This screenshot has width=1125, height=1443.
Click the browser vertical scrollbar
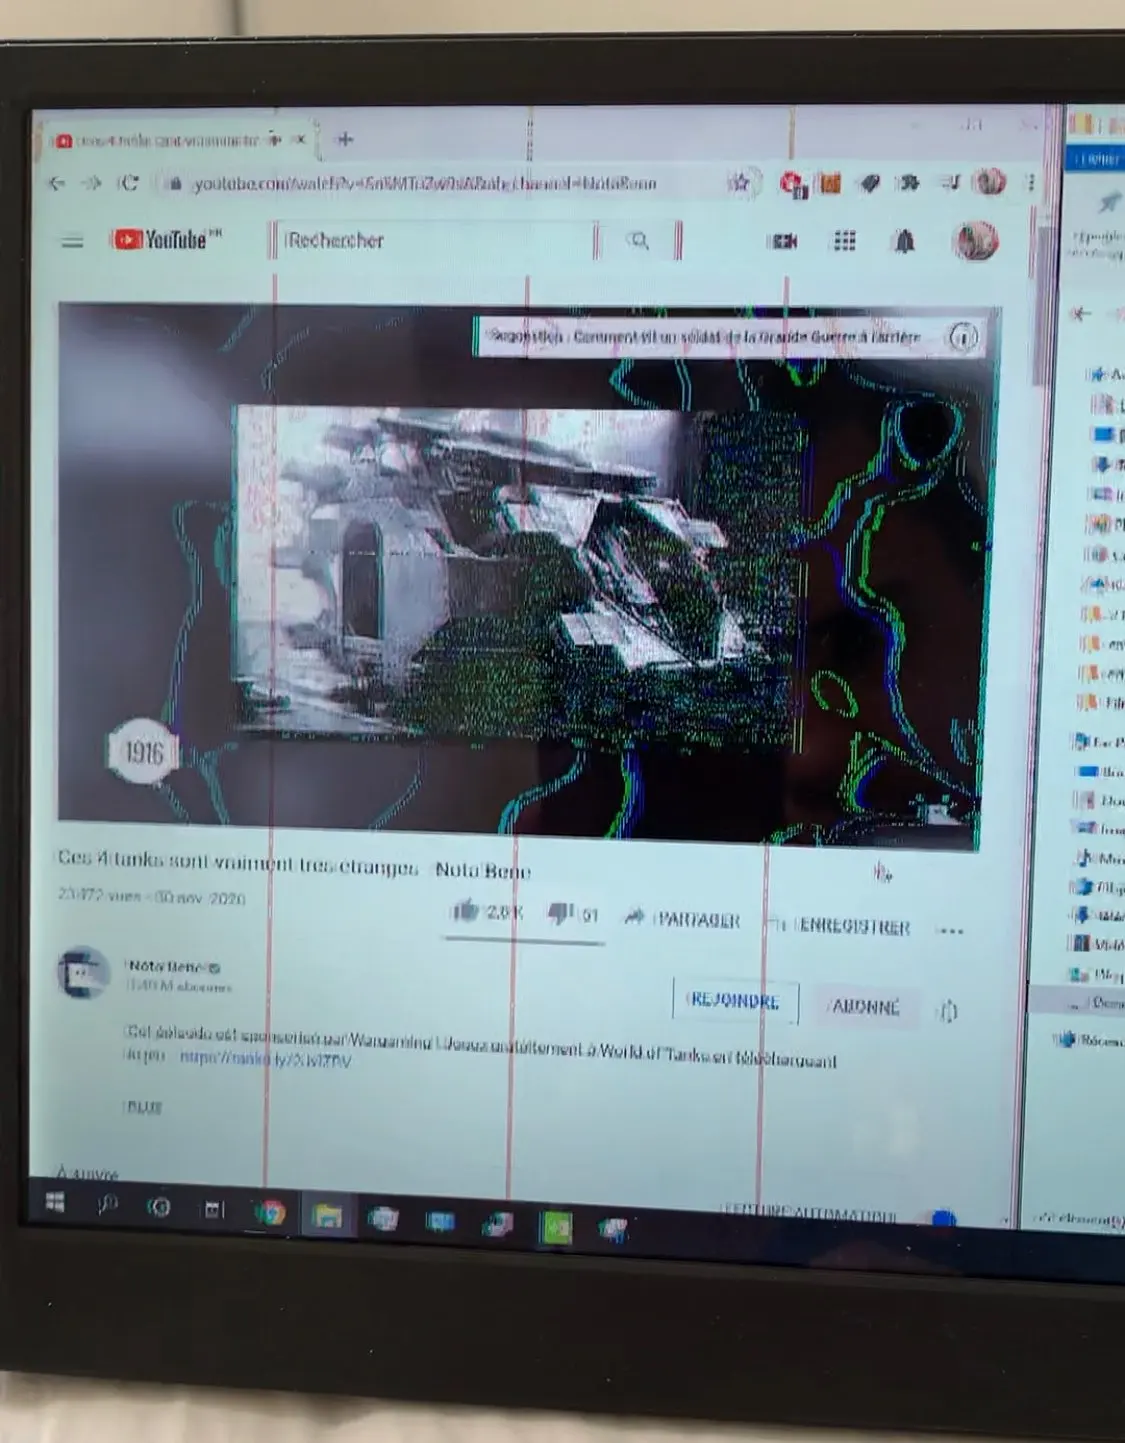1040,306
